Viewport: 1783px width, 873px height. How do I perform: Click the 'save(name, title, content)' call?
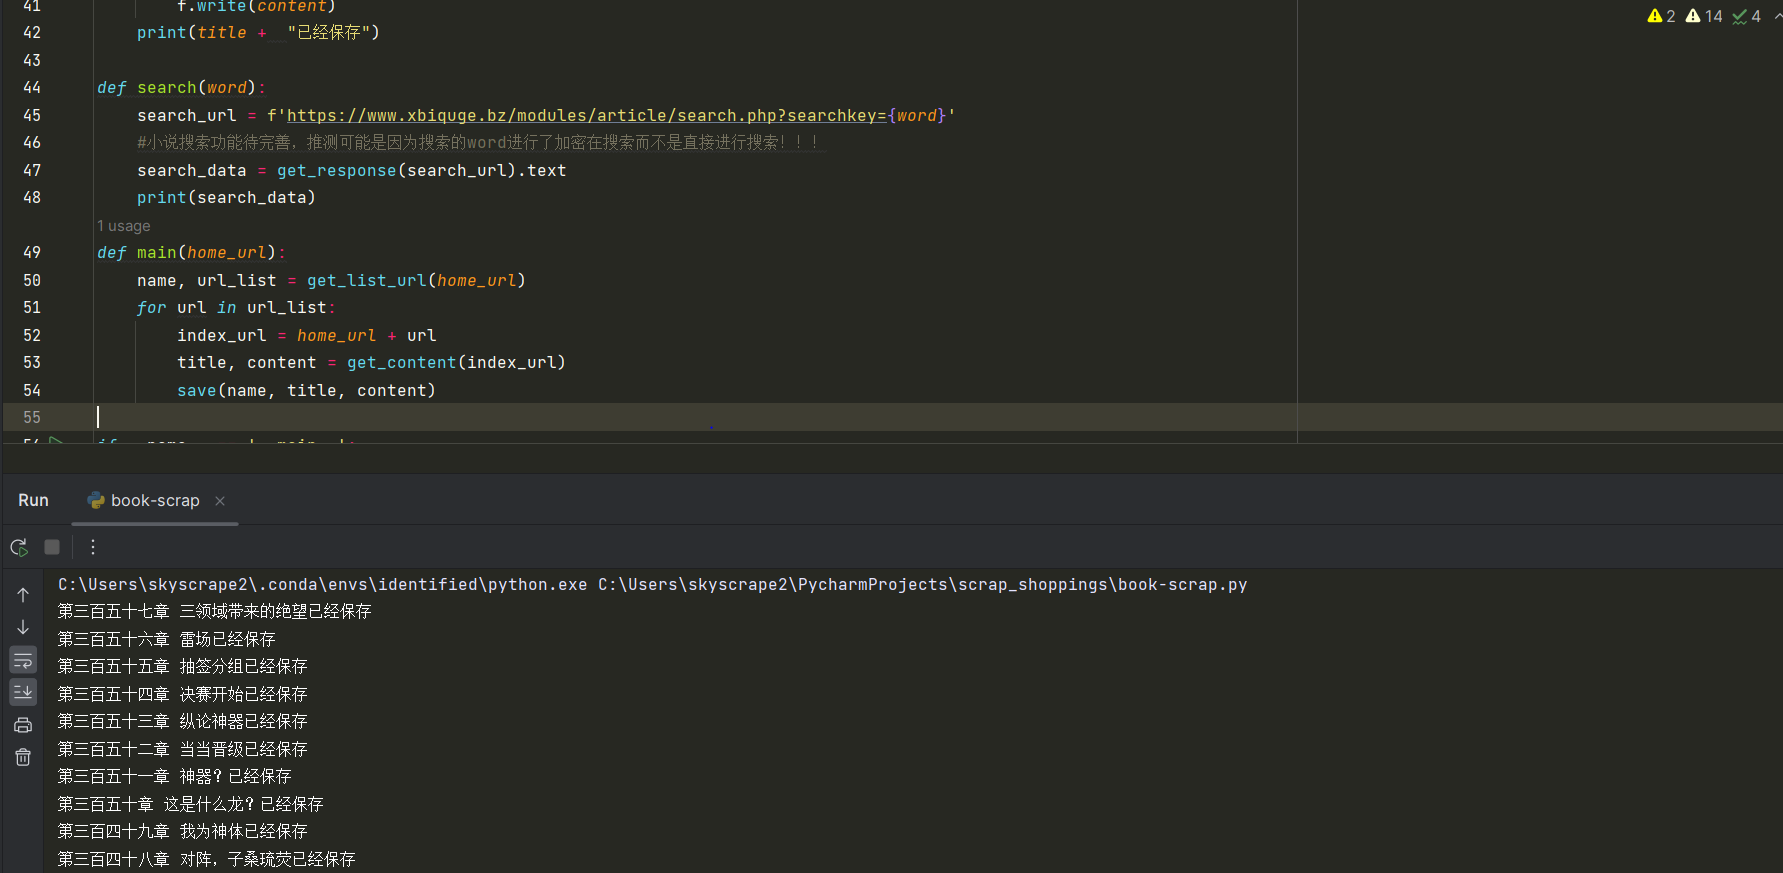point(306,391)
